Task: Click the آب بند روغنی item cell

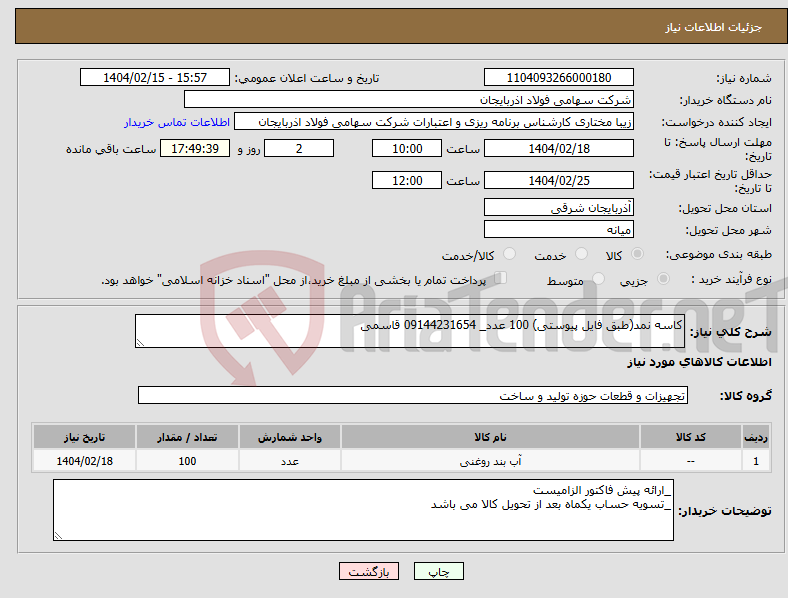Action: pyautogui.click(x=490, y=461)
